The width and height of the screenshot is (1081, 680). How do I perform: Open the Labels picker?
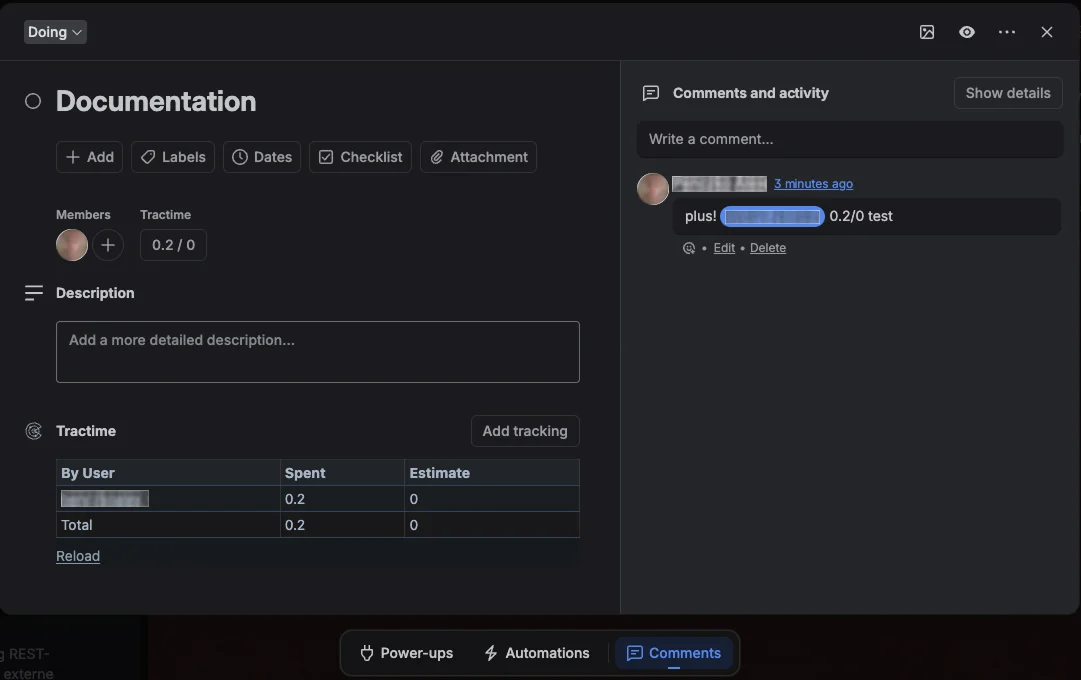point(173,157)
